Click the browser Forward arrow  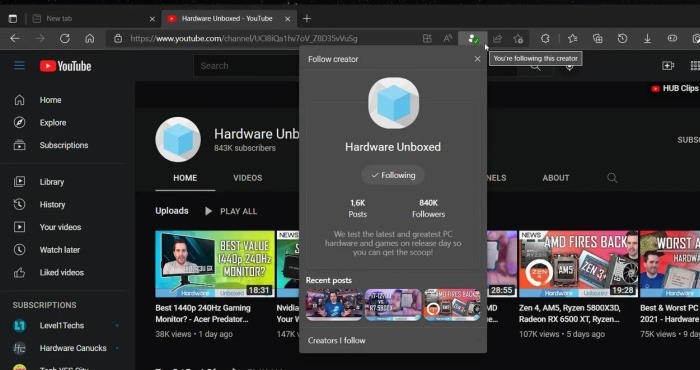tap(40, 39)
